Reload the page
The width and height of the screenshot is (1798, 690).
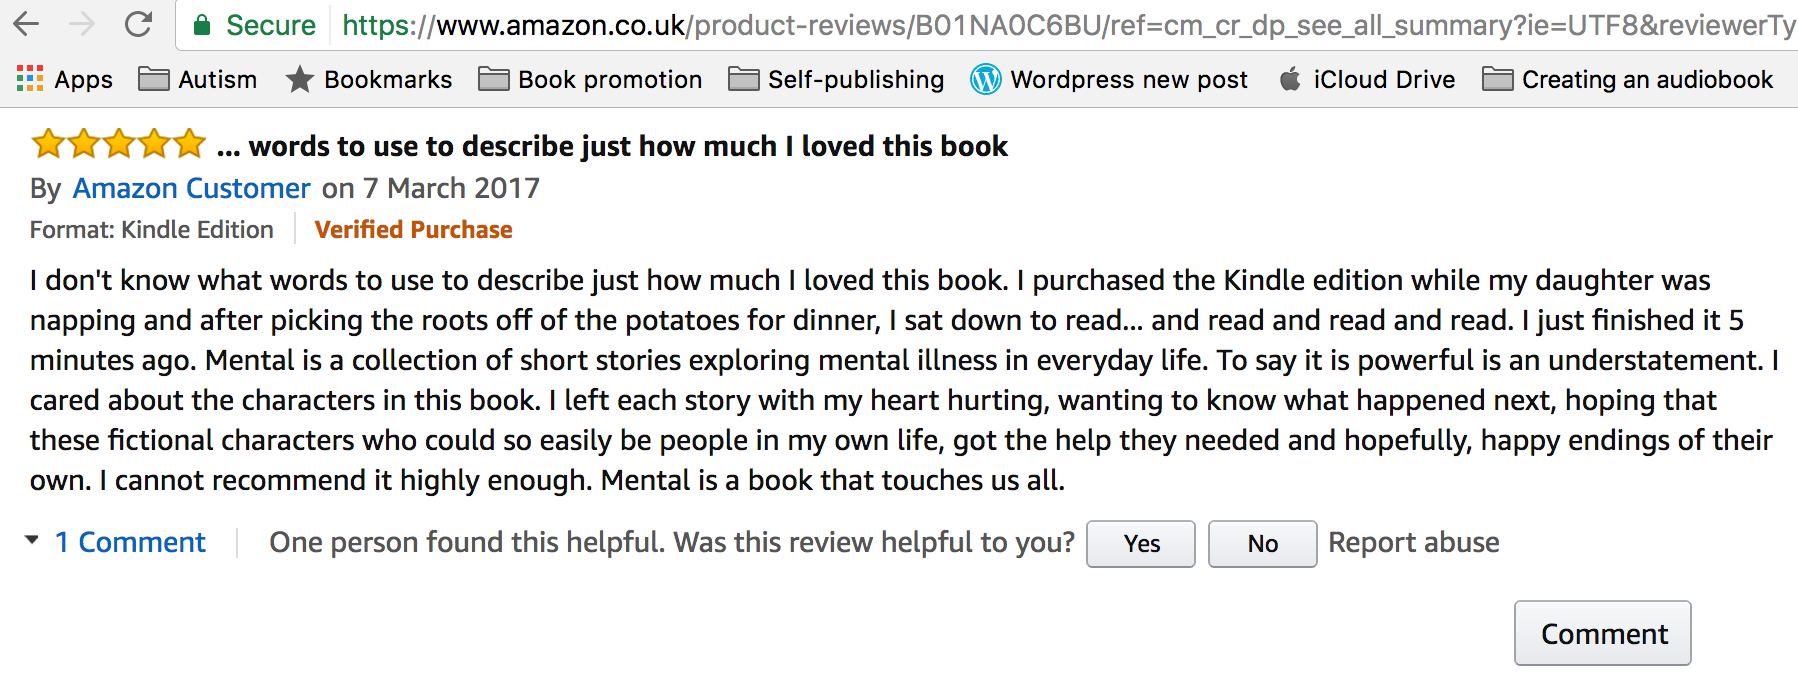[136, 25]
